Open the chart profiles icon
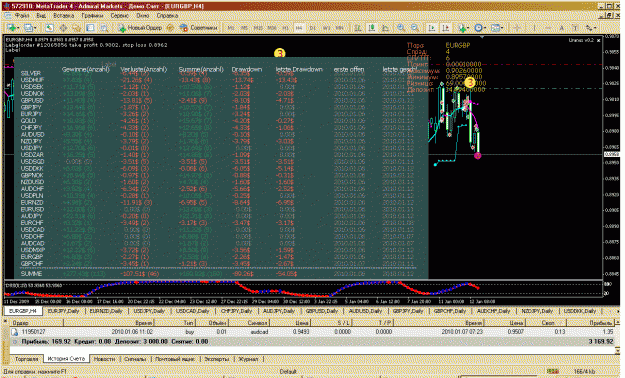 tap(28, 28)
